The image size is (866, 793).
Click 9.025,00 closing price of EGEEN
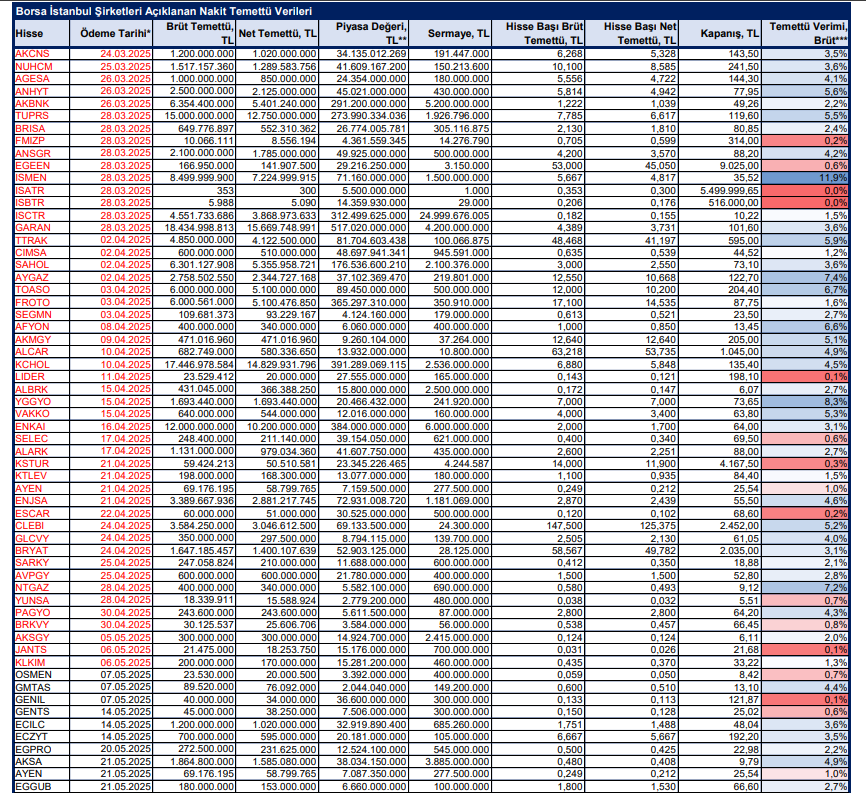[738, 166]
